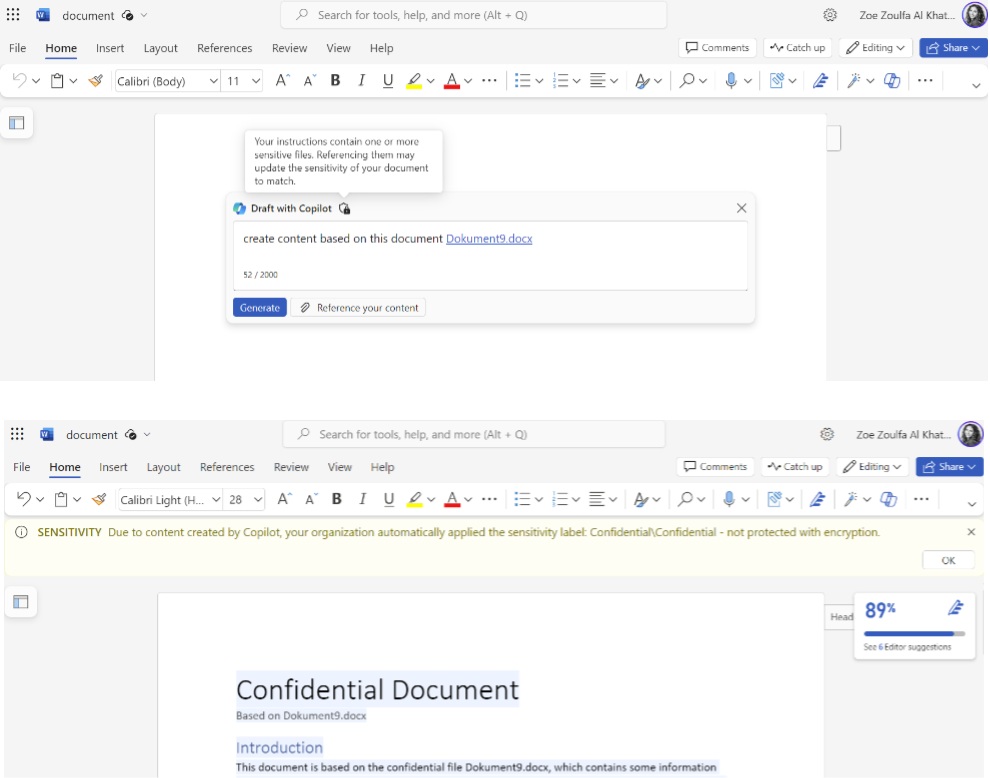Click Undo icon in bottom window toolbar
This screenshot has height=778, width=990.
coord(23,499)
